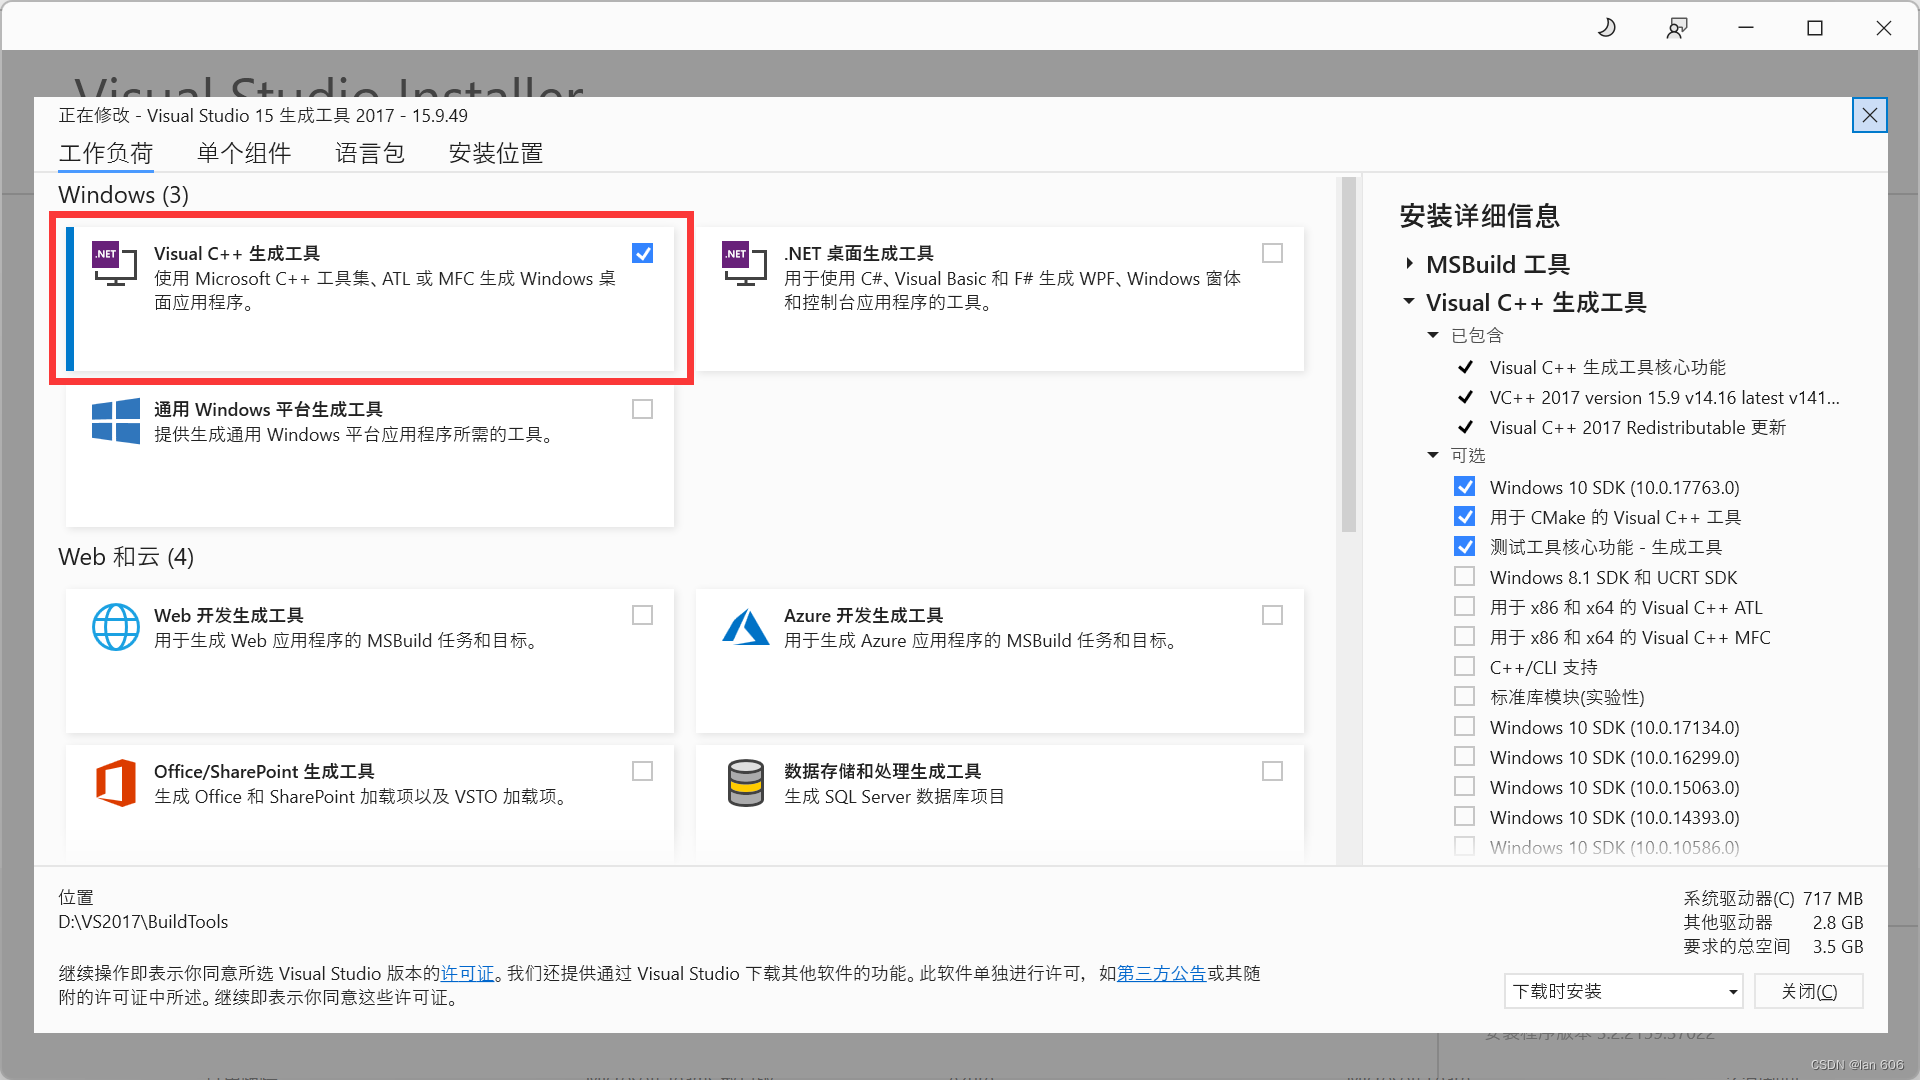Click 'Visual C++ 2017 Redistributable 更新' item
The image size is (1920, 1080).
[x=1637, y=427]
